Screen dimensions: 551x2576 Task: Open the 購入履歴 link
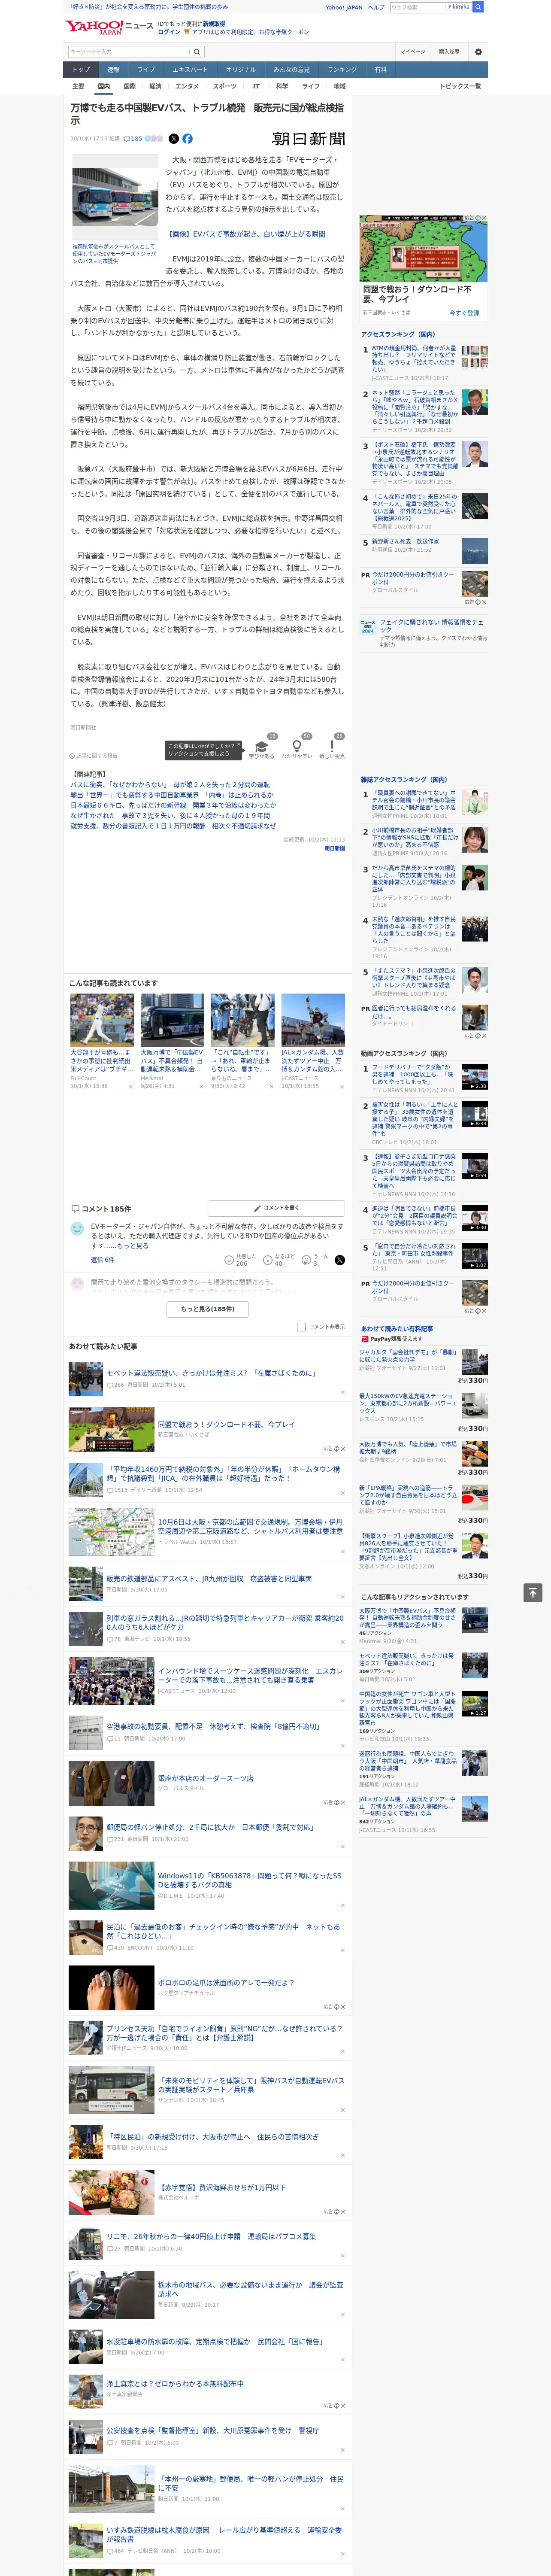449,51
